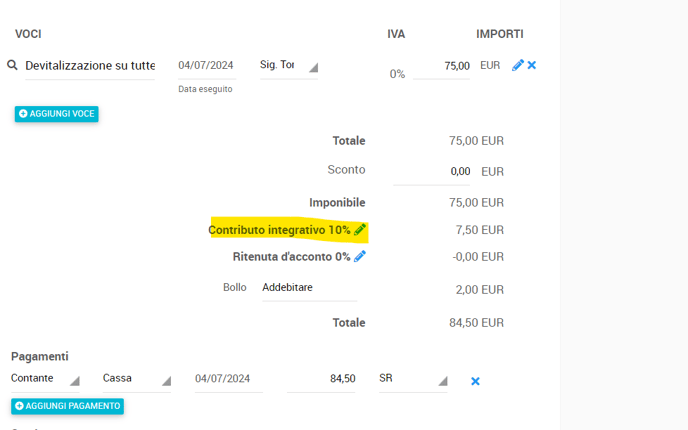Open the Cassa account dropdown
The width and height of the screenshot is (688, 430).
click(137, 379)
